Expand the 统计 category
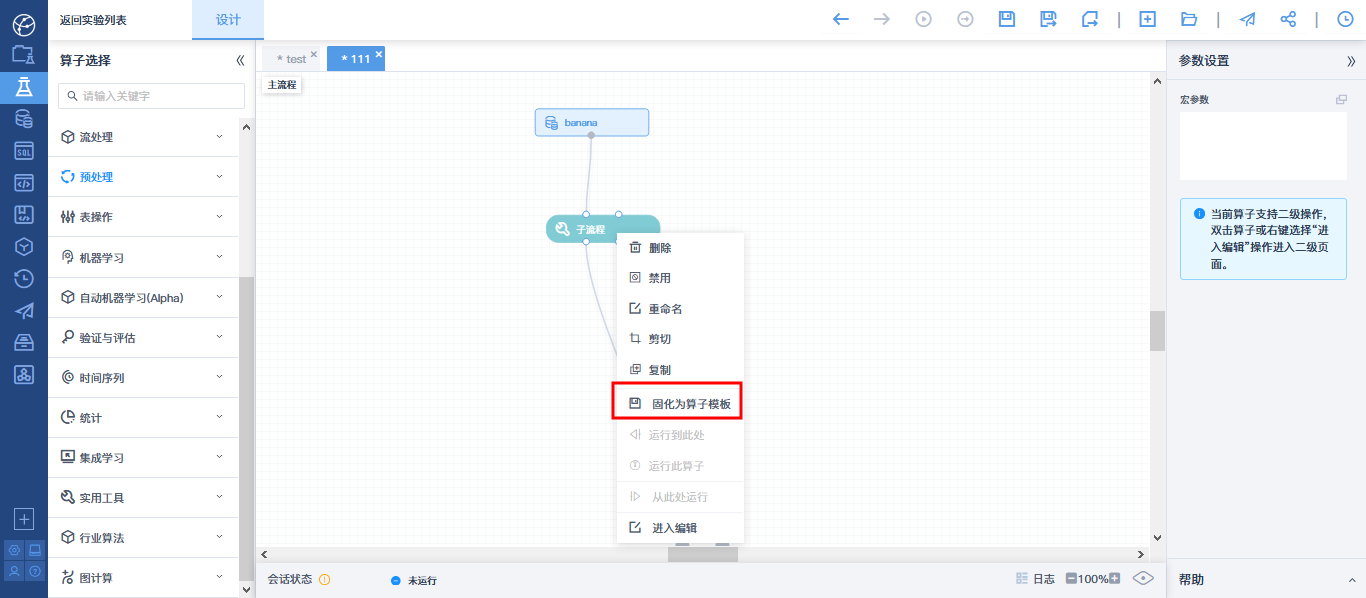This screenshot has height=598, width=1366. (x=144, y=417)
